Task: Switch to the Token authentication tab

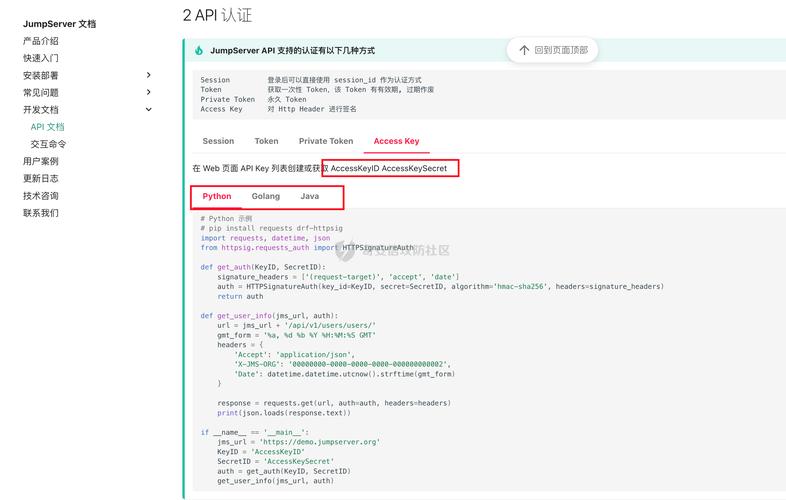Action: (266, 141)
